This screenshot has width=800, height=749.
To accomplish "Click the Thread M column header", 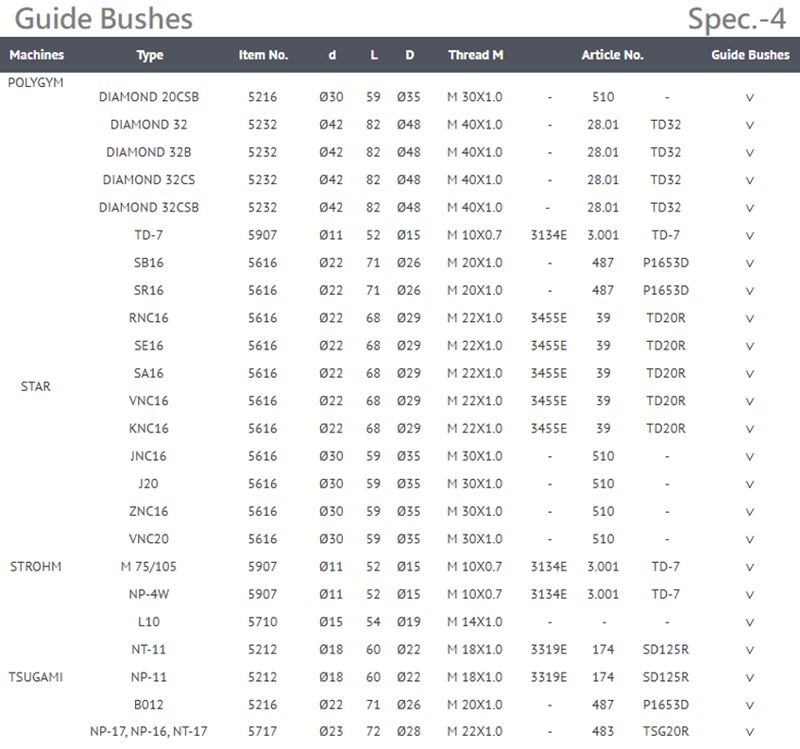I will 475,55.
